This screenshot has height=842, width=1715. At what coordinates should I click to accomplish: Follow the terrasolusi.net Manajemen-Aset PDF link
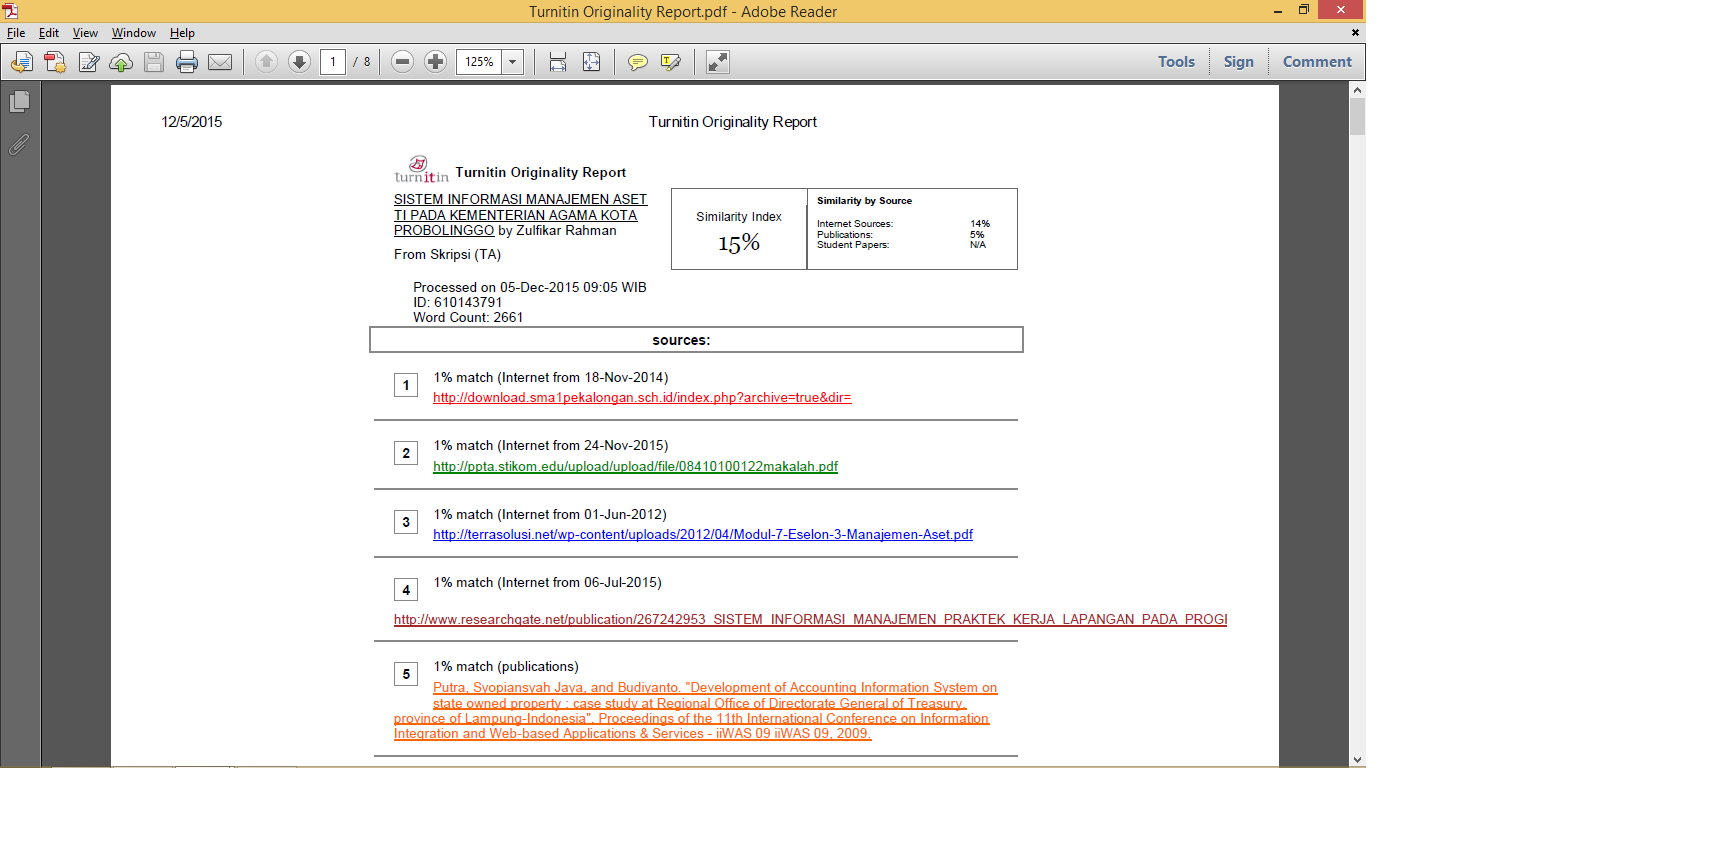tap(702, 535)
